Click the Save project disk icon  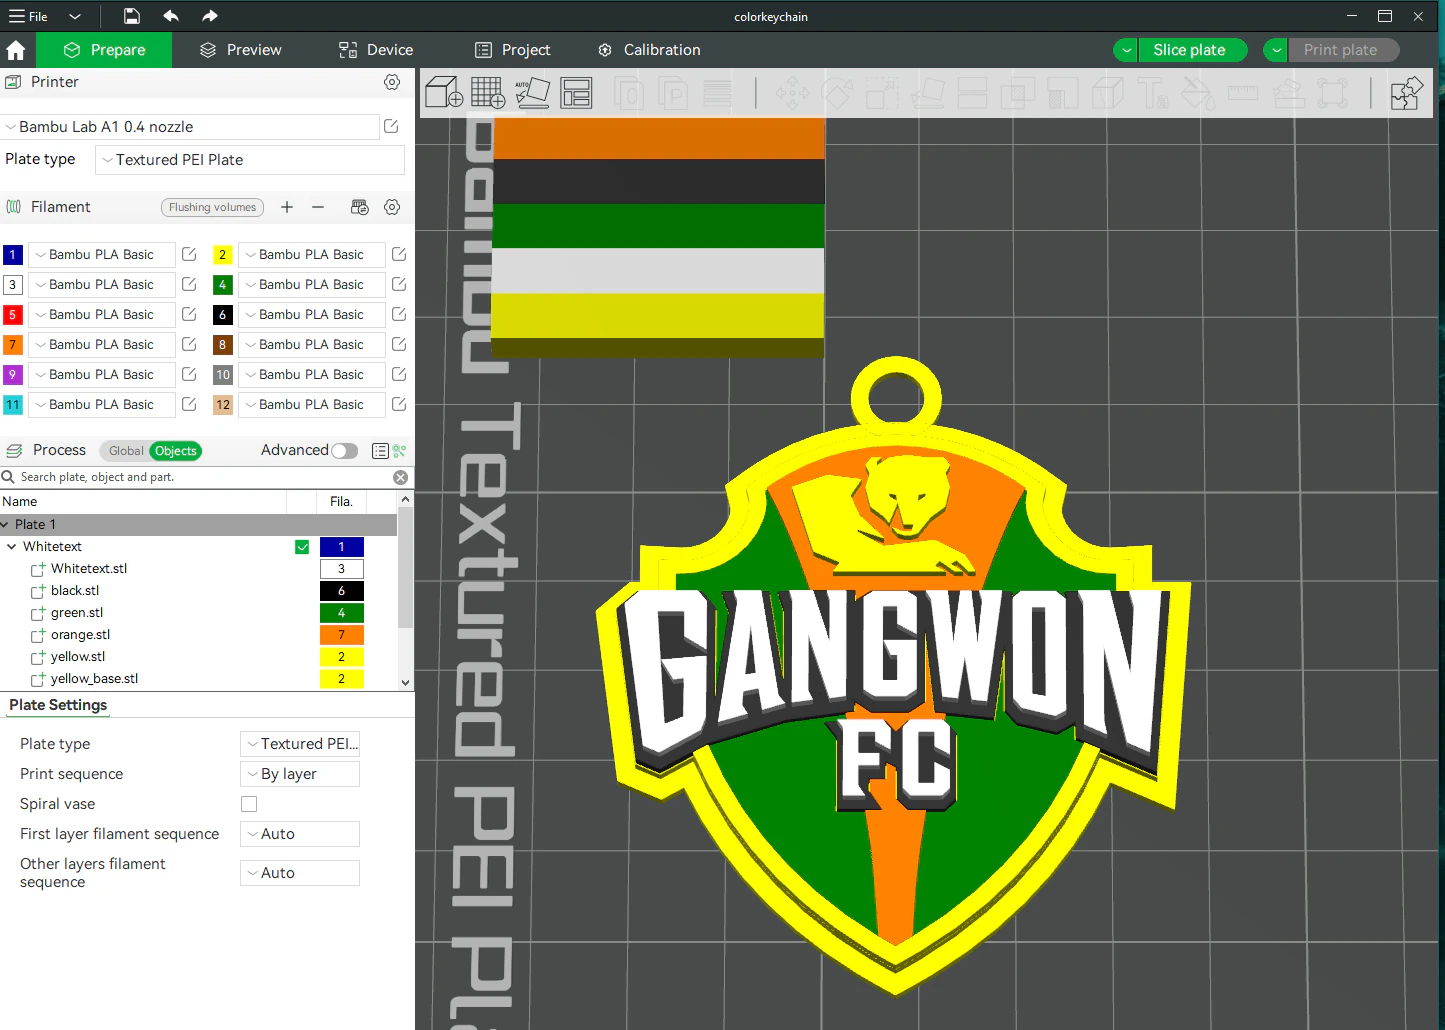pyautogui.click(x=132, y=16)
